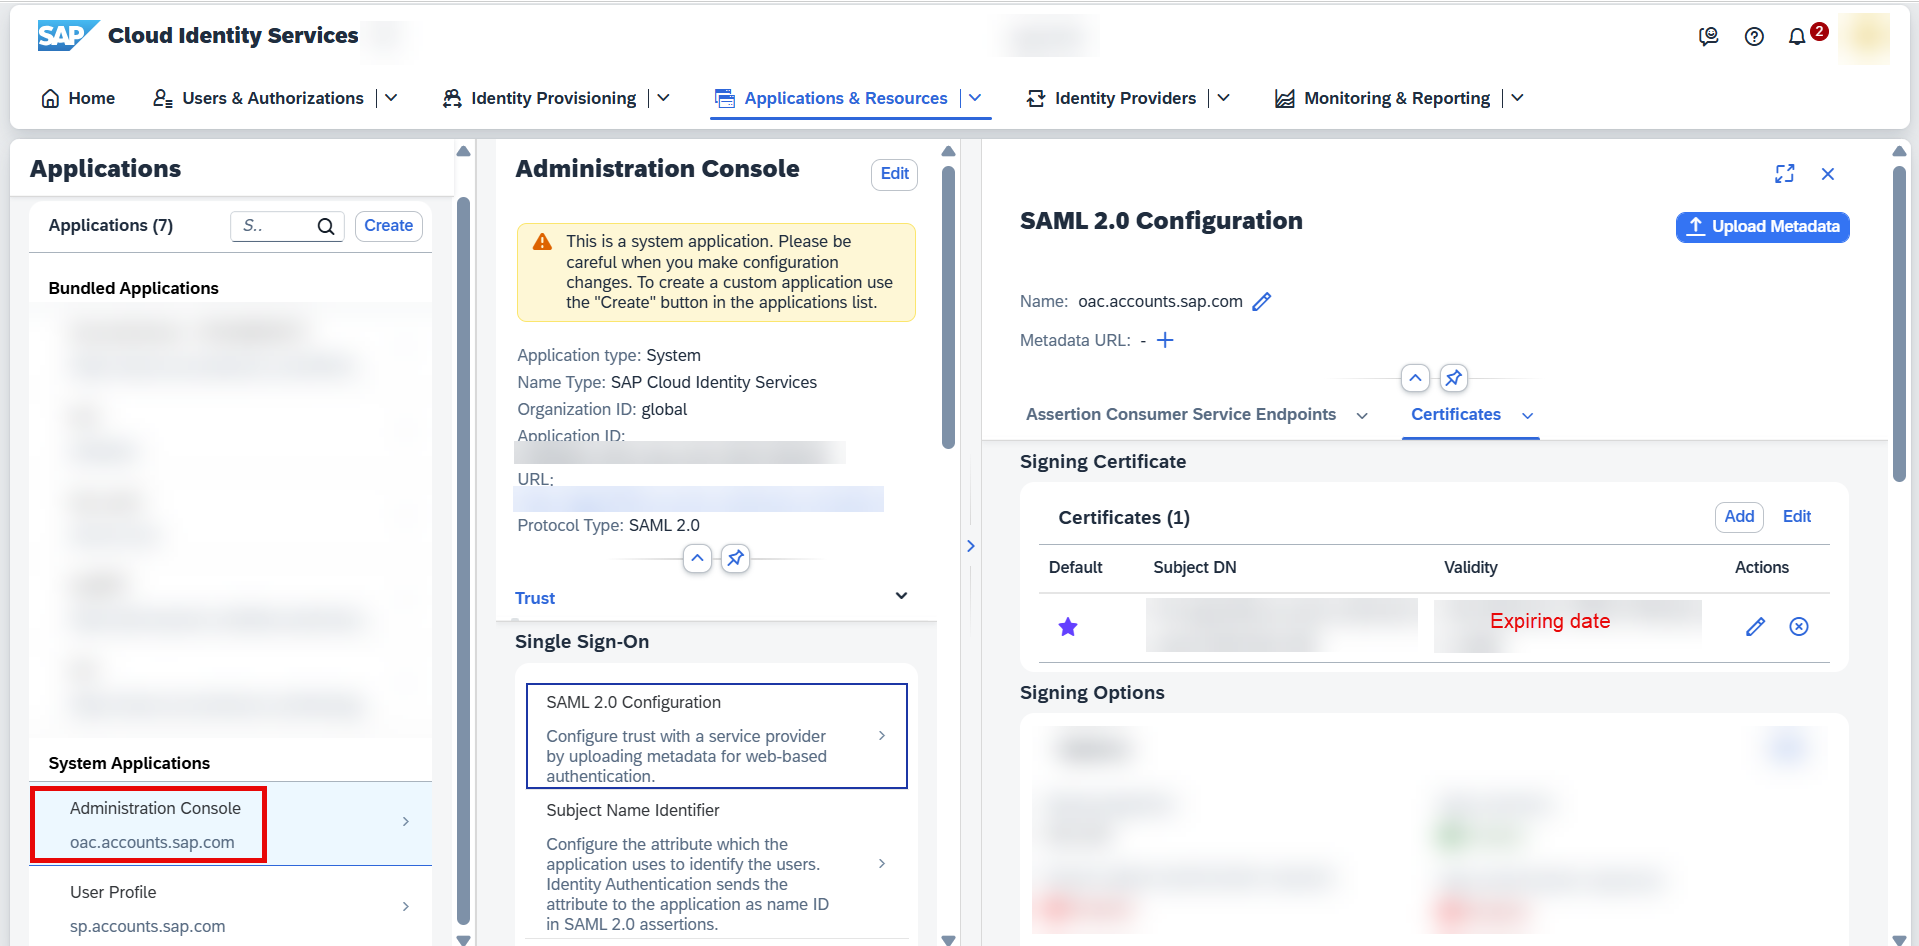The width and height of the screenshot is (1919, 946).
Task: Expand Users & Authorizations dropdown arrow
Action: [391, 98]
